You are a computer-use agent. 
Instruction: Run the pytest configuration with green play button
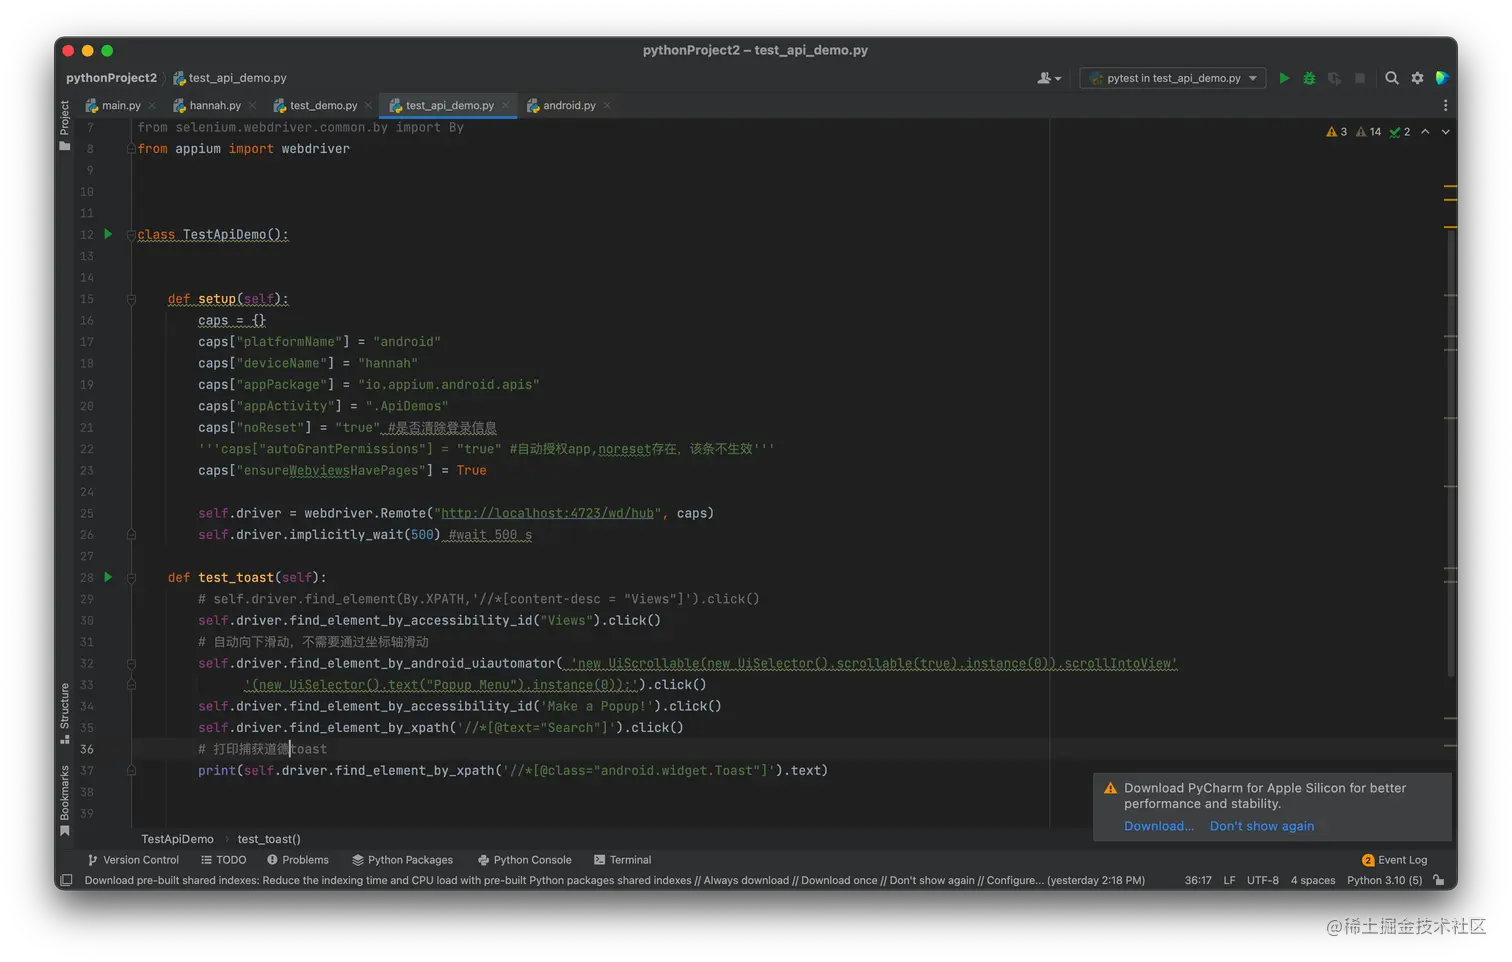(1284, 78)
